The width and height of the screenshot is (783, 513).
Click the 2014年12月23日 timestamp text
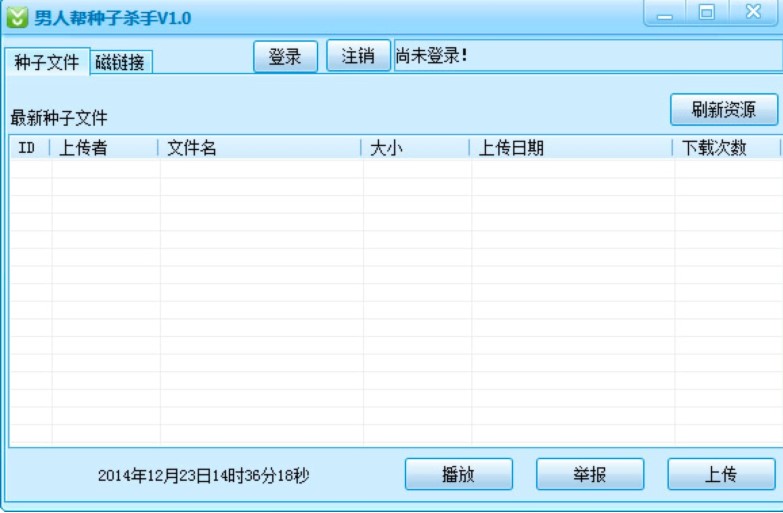click(204, 475)
